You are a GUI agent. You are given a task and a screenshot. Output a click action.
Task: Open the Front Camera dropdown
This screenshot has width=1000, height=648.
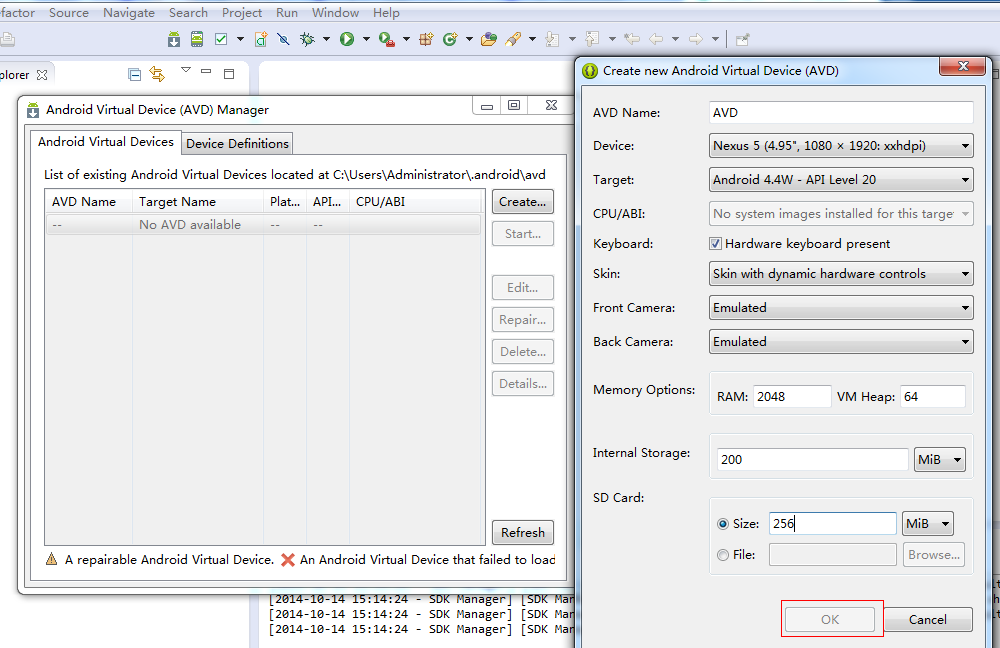tap(841, 307)
